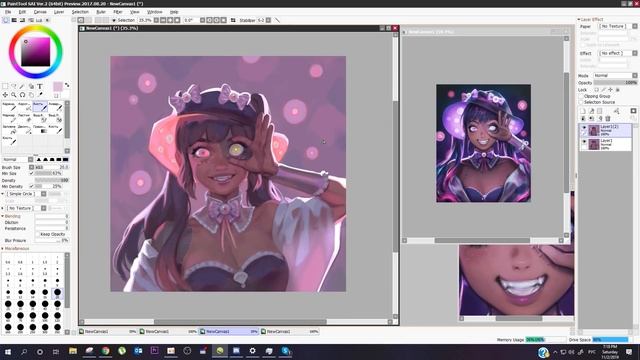Viewport: 640px width, 360px height.
Task: Select the Magic Wand tool
Action: (x=22, y=87)
